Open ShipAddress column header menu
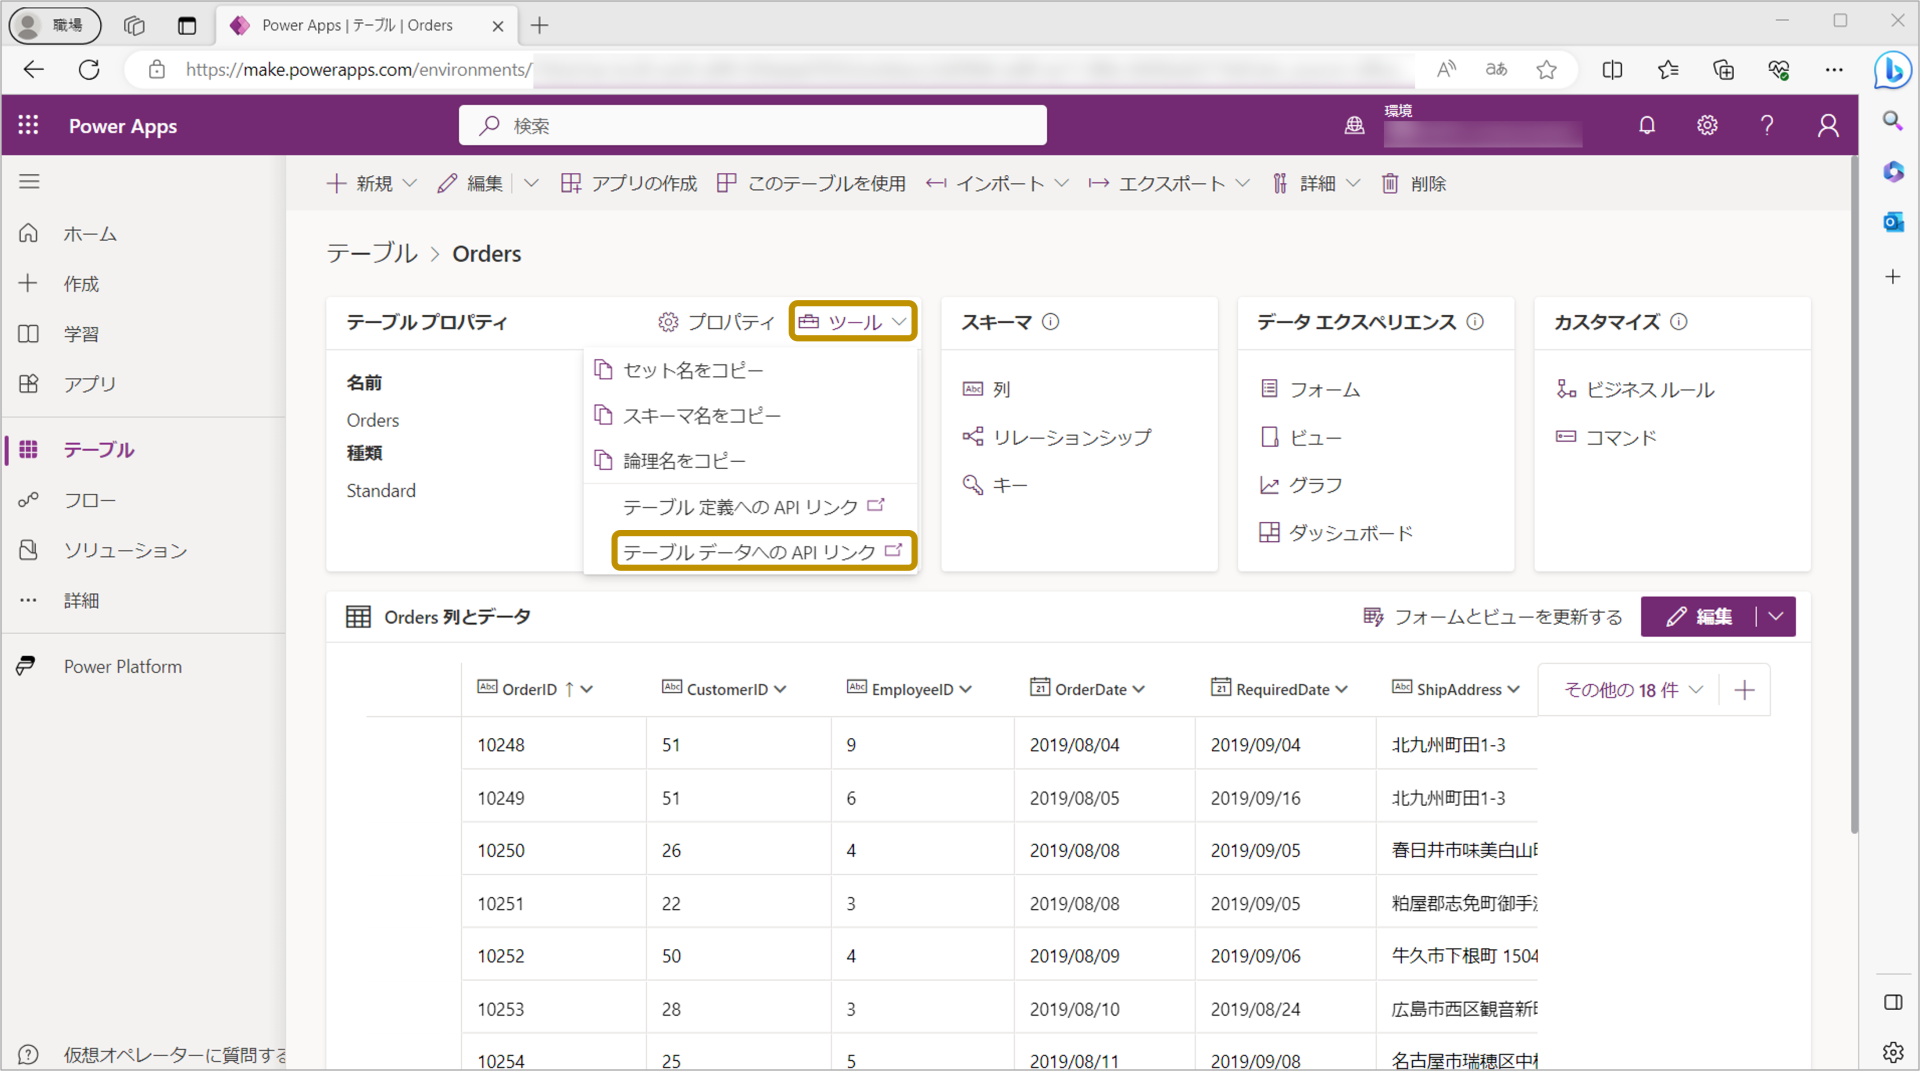This screenshot has height=1071, width=1920. 1456,689
